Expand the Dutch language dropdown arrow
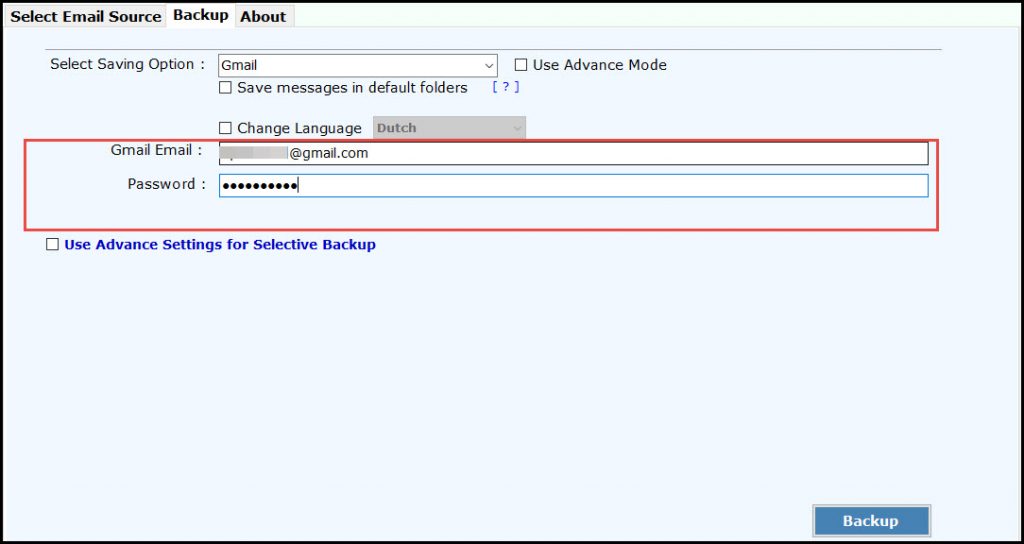This screenshot has height=544, width=1024. pos(516,128)
